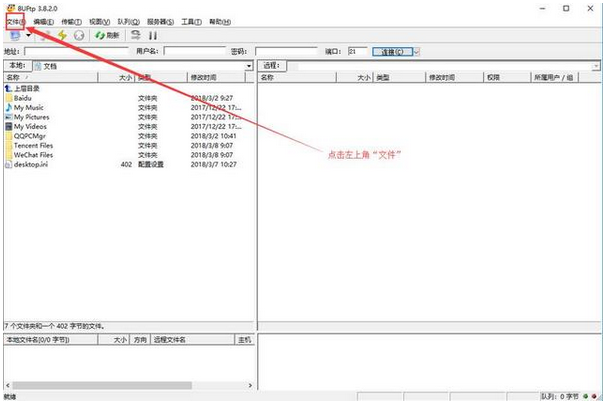The image size is (608, 406).
Task: Open the 队列(Q) menu
Action: pyautogui.click(x=128, y=22)
